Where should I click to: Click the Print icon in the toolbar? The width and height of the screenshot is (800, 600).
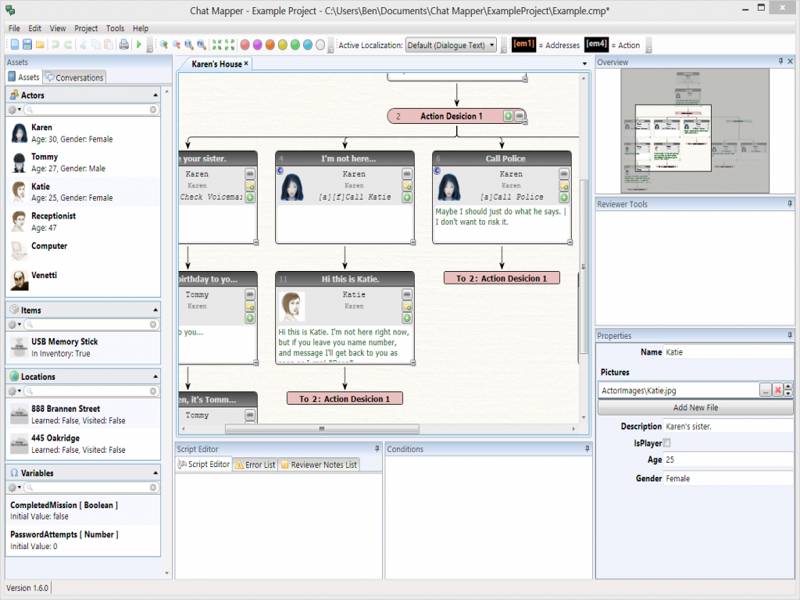(x=124, y=45)
